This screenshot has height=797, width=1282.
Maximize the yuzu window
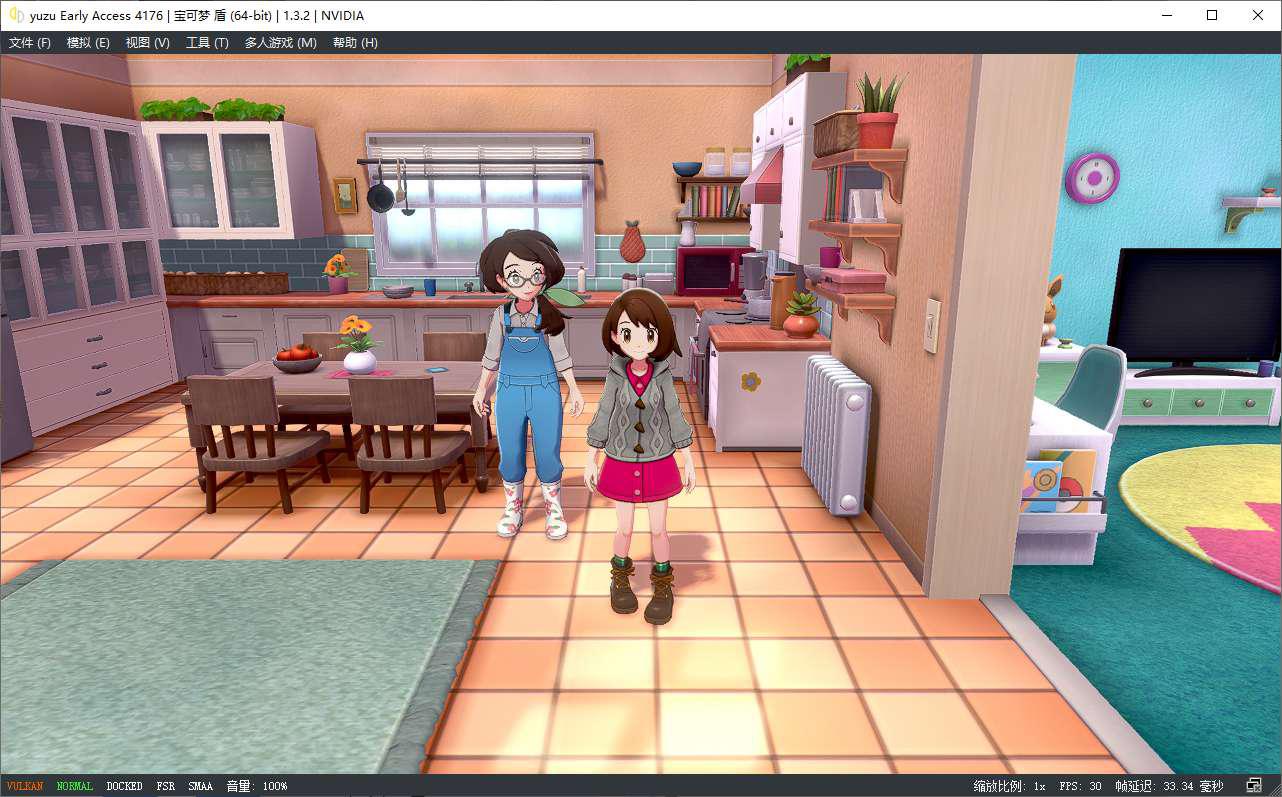[1212, 15]
